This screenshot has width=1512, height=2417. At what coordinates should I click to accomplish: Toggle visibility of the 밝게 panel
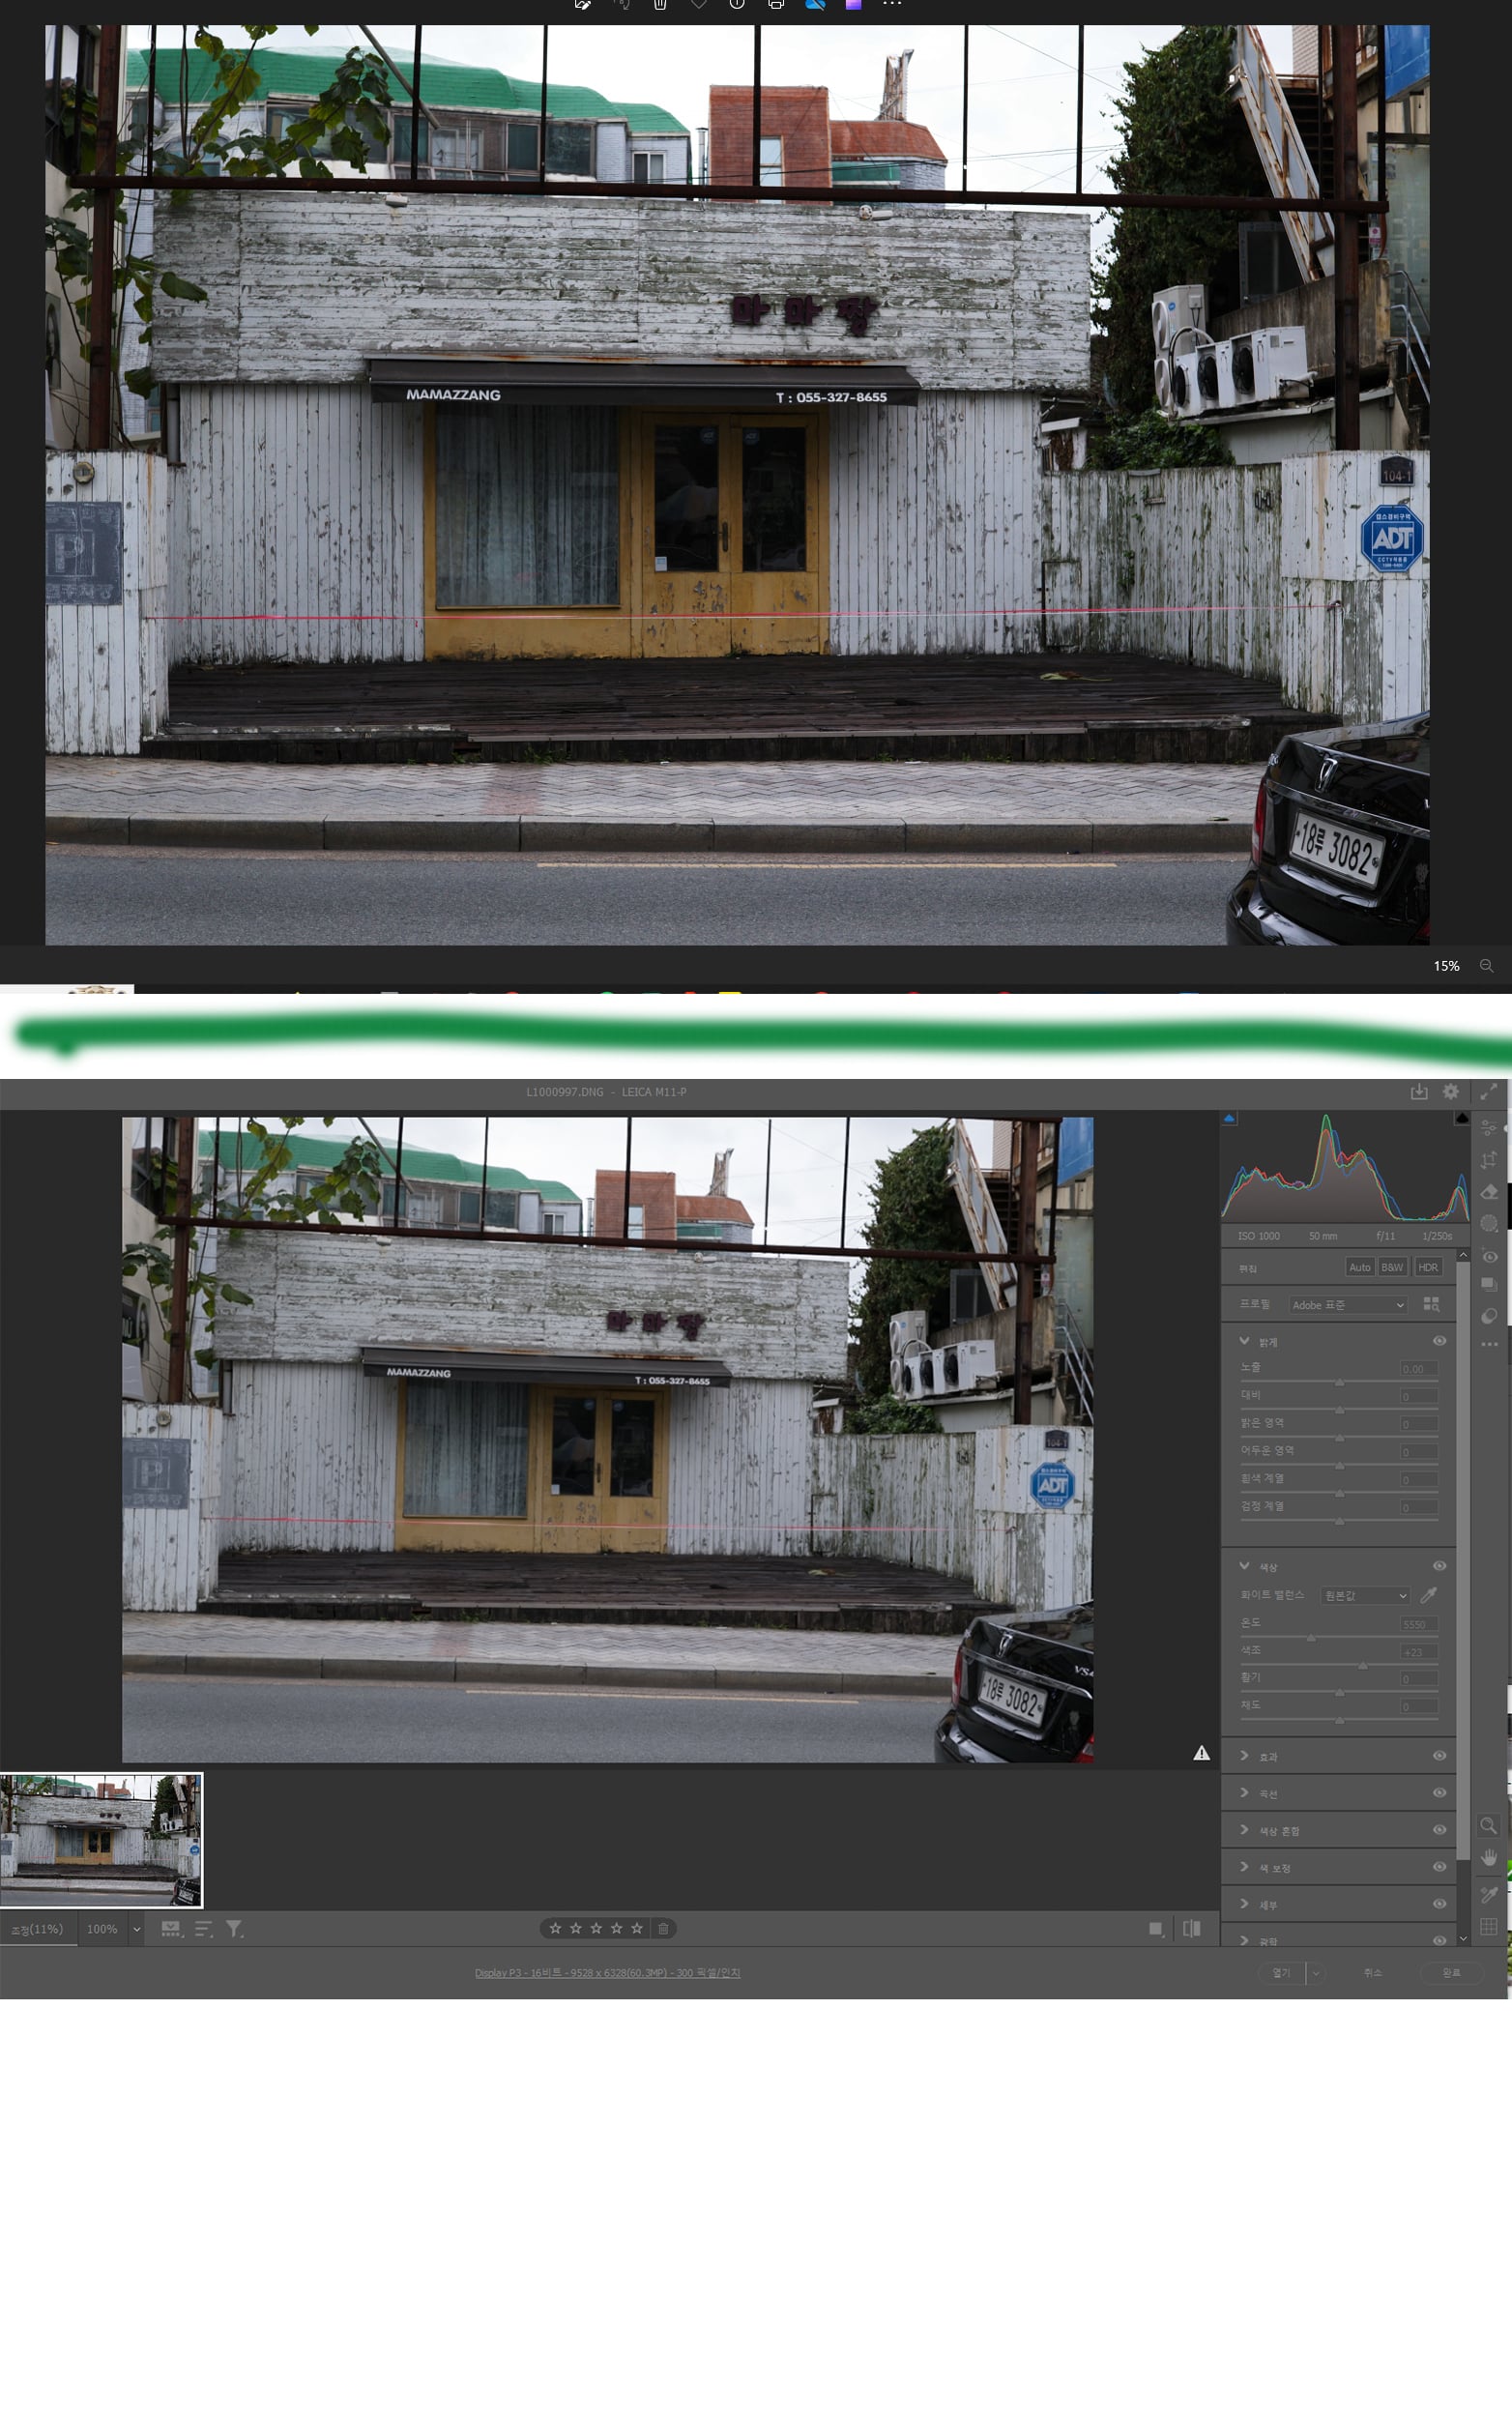tap(1439, 1341)
